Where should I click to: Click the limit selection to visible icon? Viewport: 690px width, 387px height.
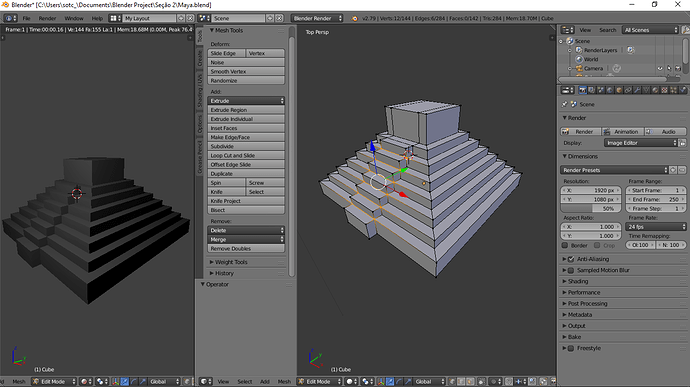click(481, 382)
